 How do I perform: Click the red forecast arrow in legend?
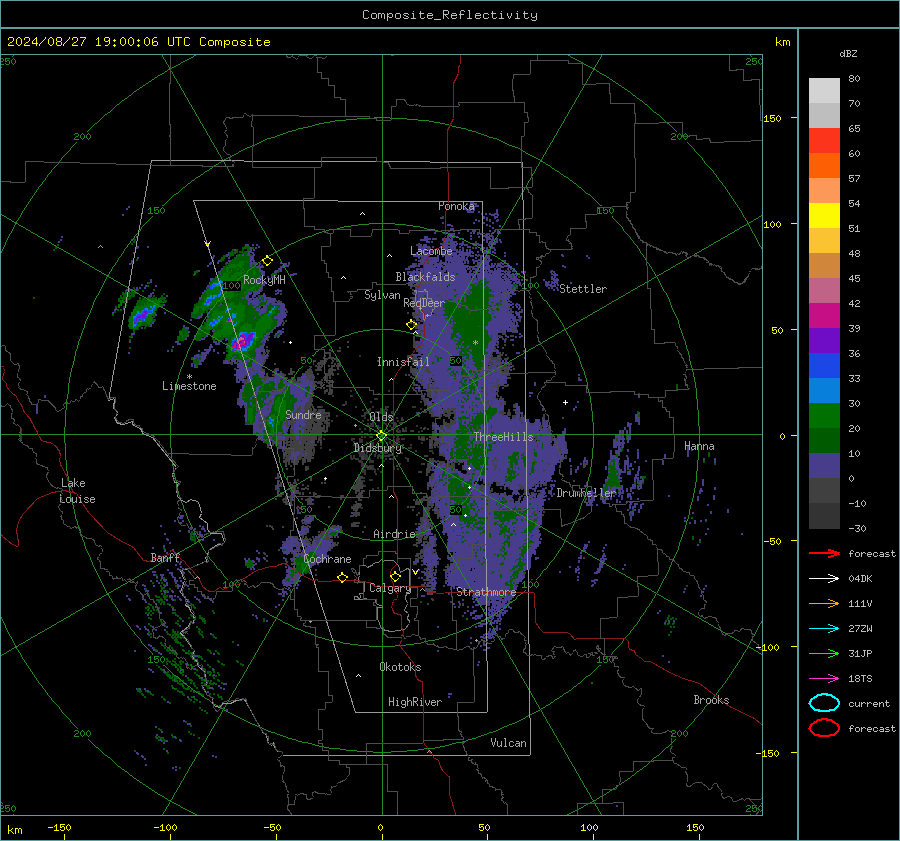824,553
